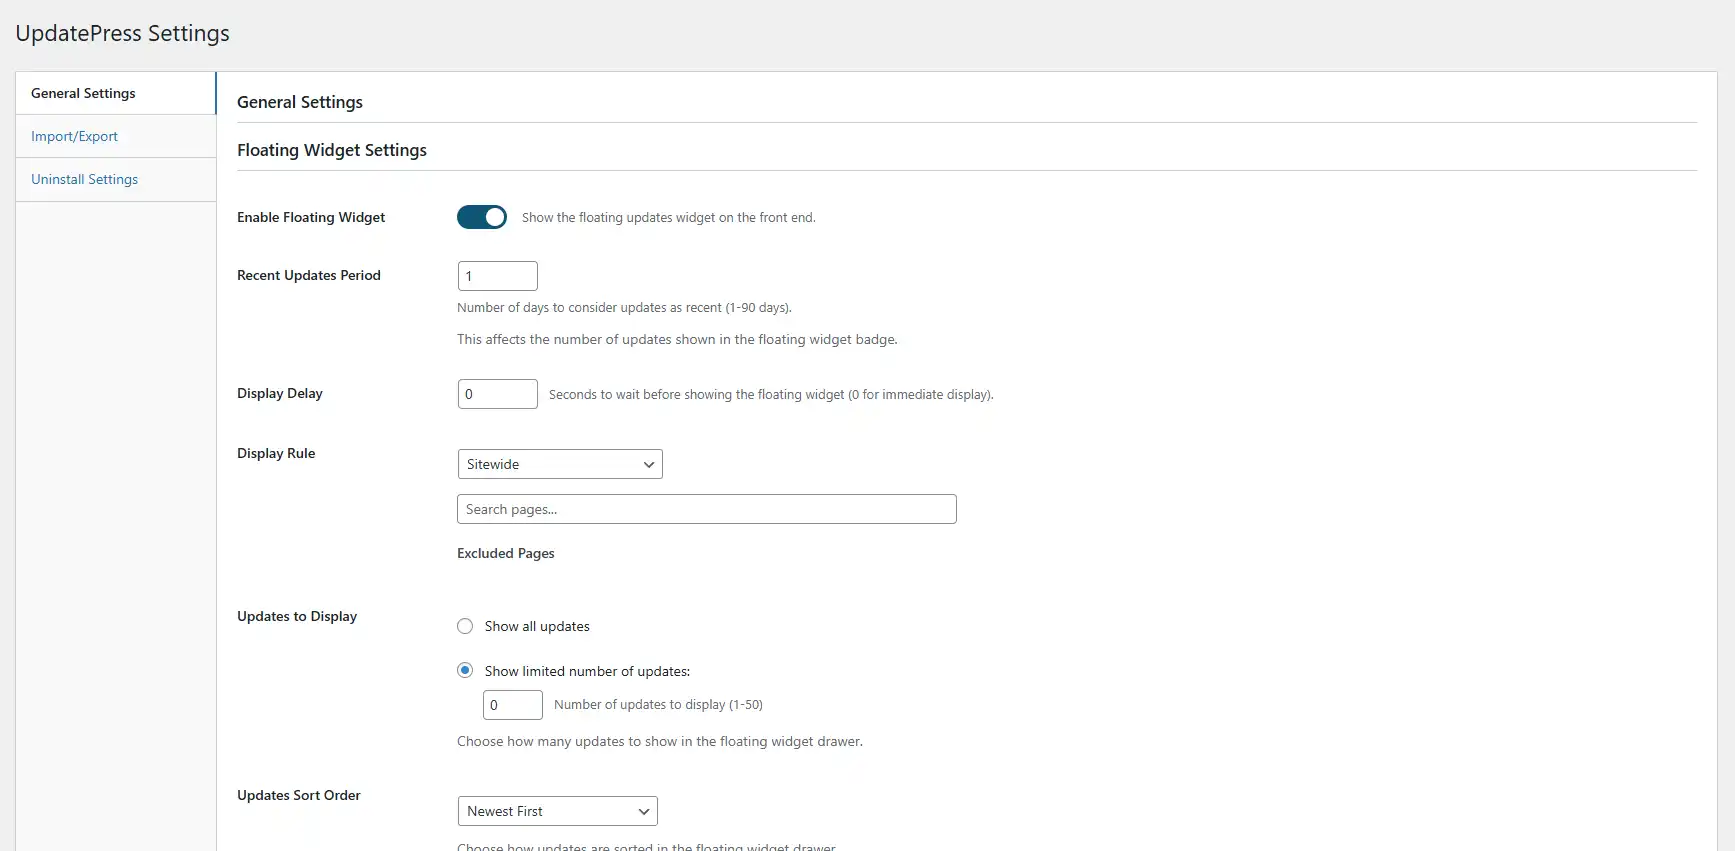Open the Display Rule Sitewide dropdown
The height and width of the screenshot is (851, 1735).
point(560,464)
